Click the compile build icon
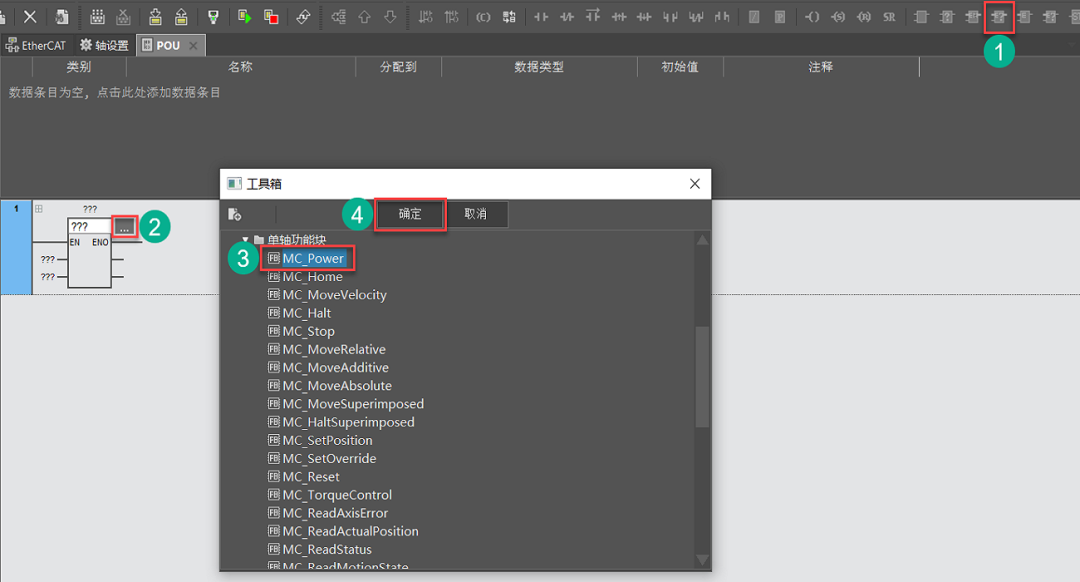Image resolution: width=1080 pixels, height=582 pixels. 97,17
